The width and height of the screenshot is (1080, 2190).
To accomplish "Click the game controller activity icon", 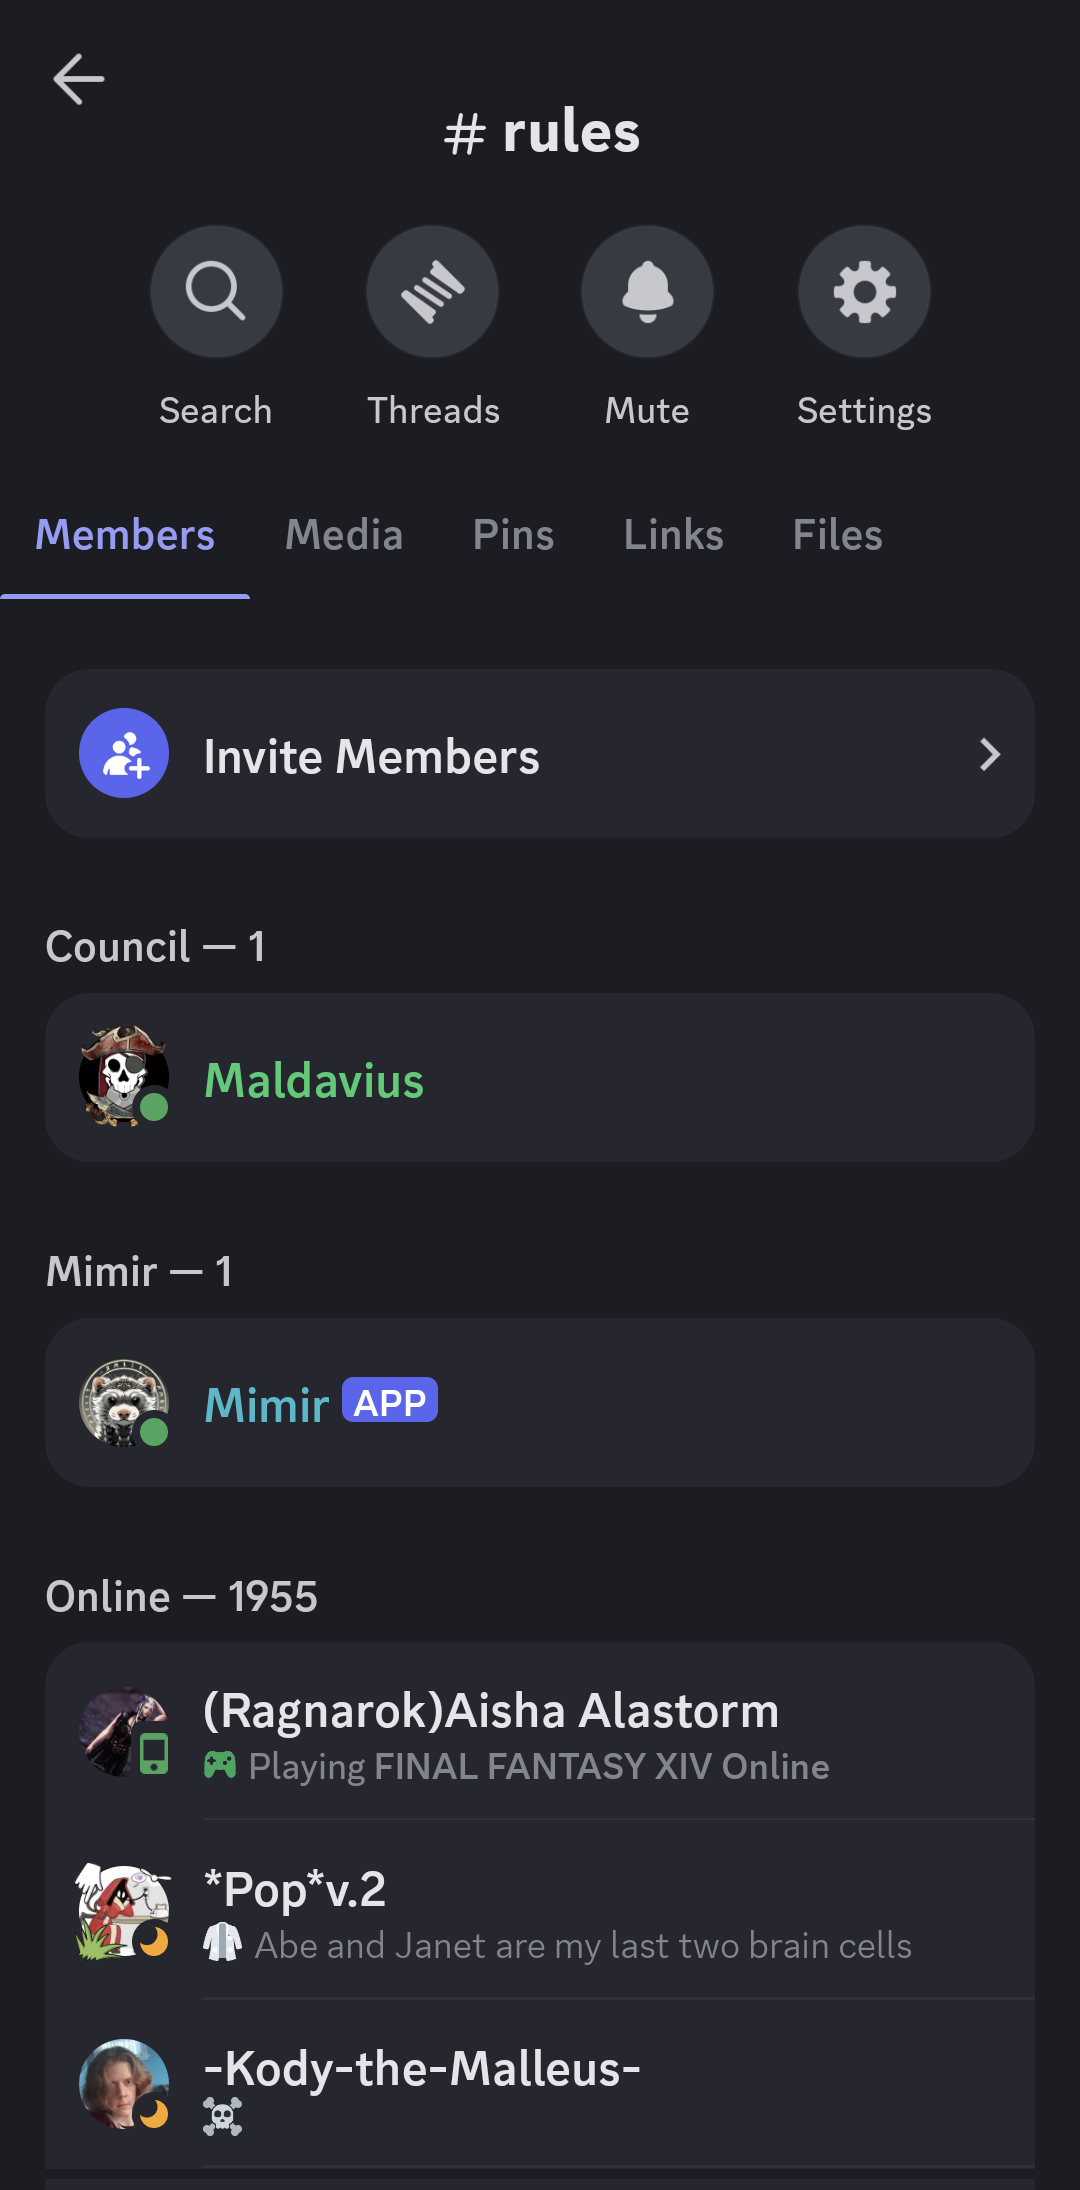I will pyautogui.click(x=220, y=1765).
